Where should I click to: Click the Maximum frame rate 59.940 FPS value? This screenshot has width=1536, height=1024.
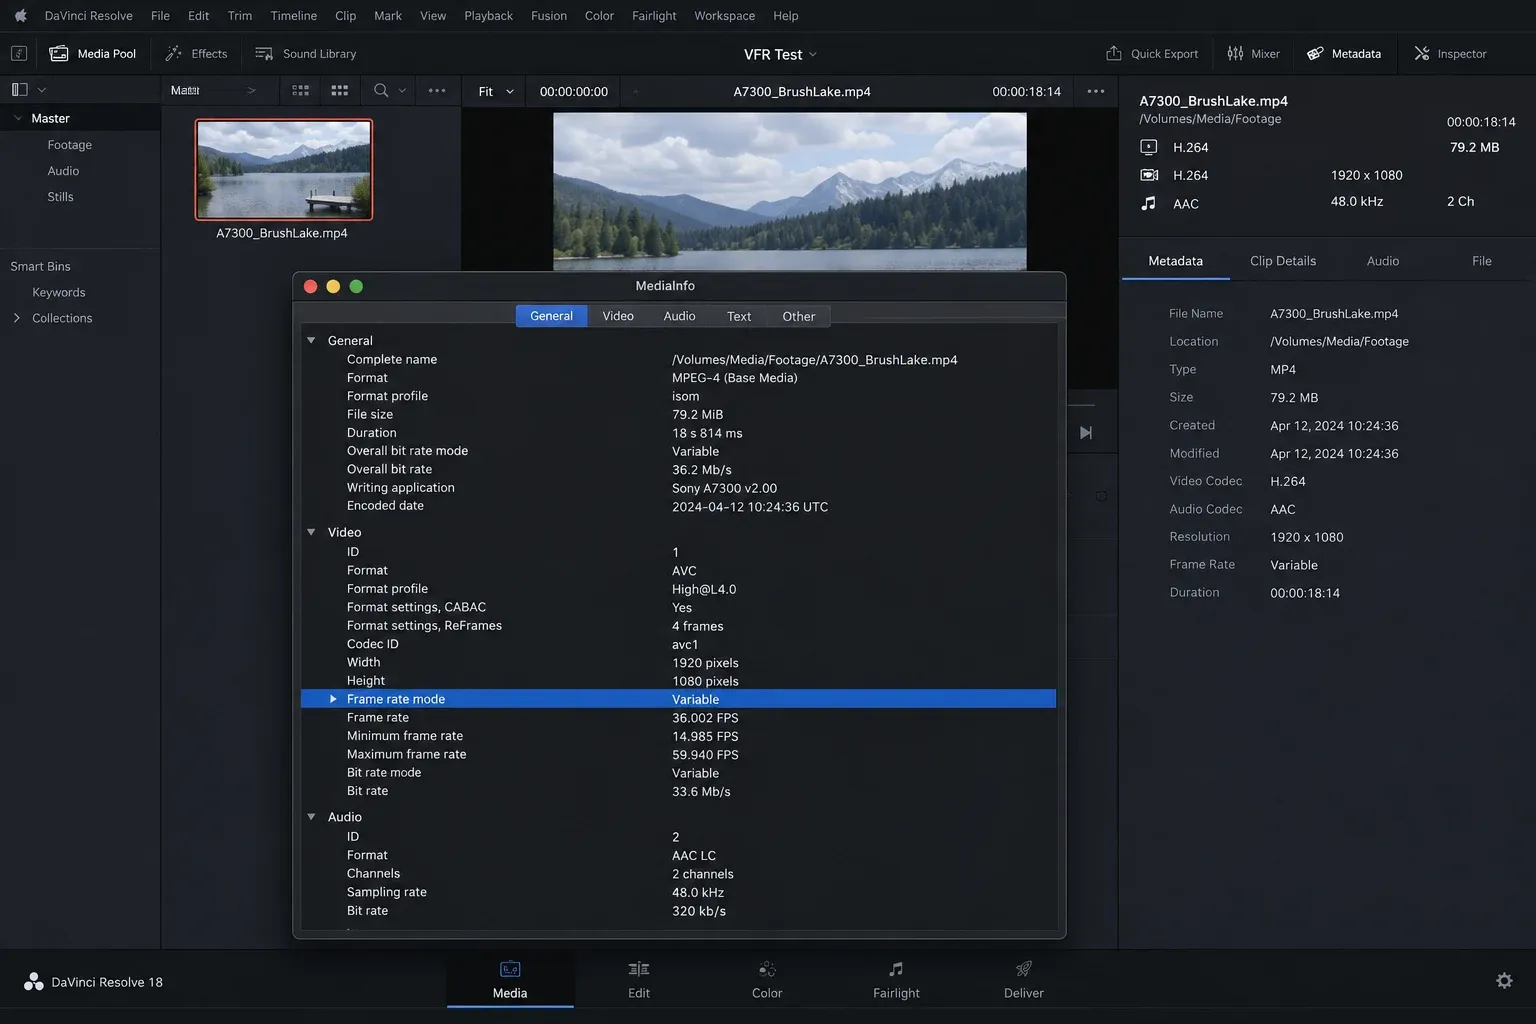[x=705, y=755]
